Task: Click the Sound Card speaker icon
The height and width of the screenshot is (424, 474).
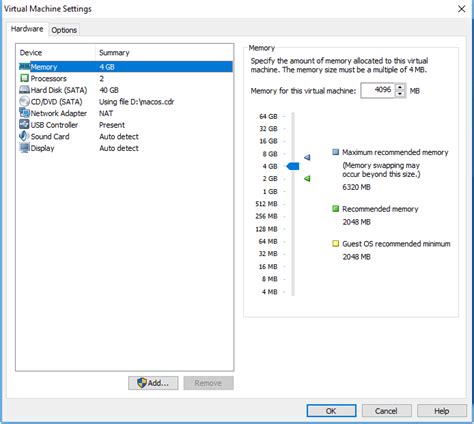Action: [x=24, y=136]
